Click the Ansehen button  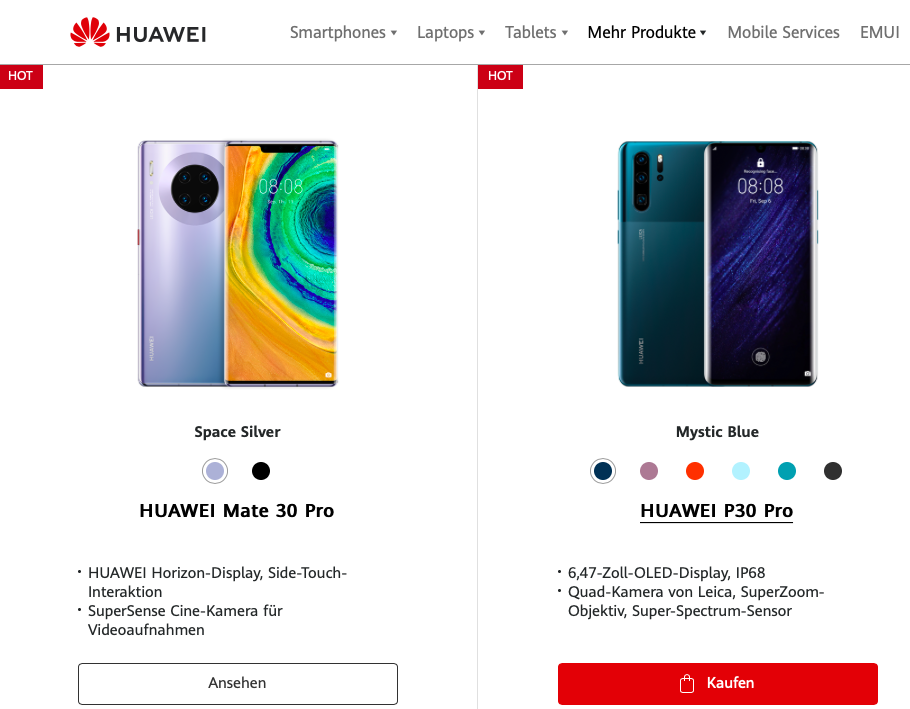tap(238, 683)
